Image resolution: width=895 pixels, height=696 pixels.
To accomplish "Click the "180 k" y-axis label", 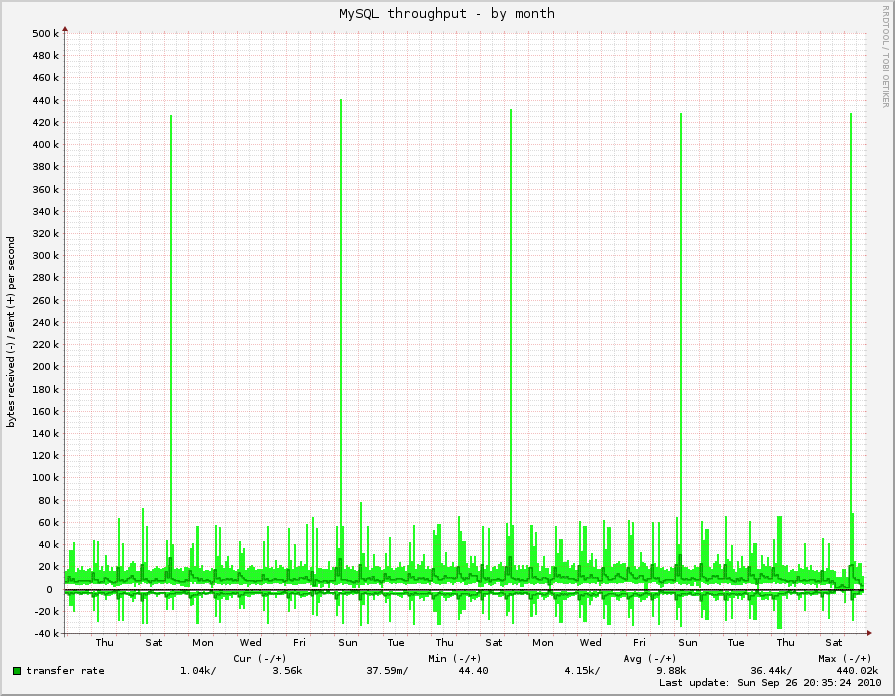I will point(45,389).
